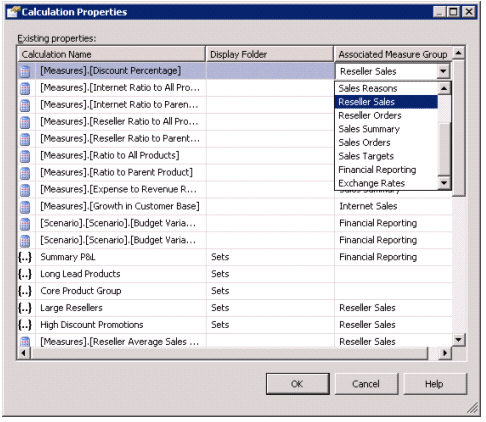Click icon beside Internet Ratio to Paren… row
The image size is (486, 422).
click(25, 105)
